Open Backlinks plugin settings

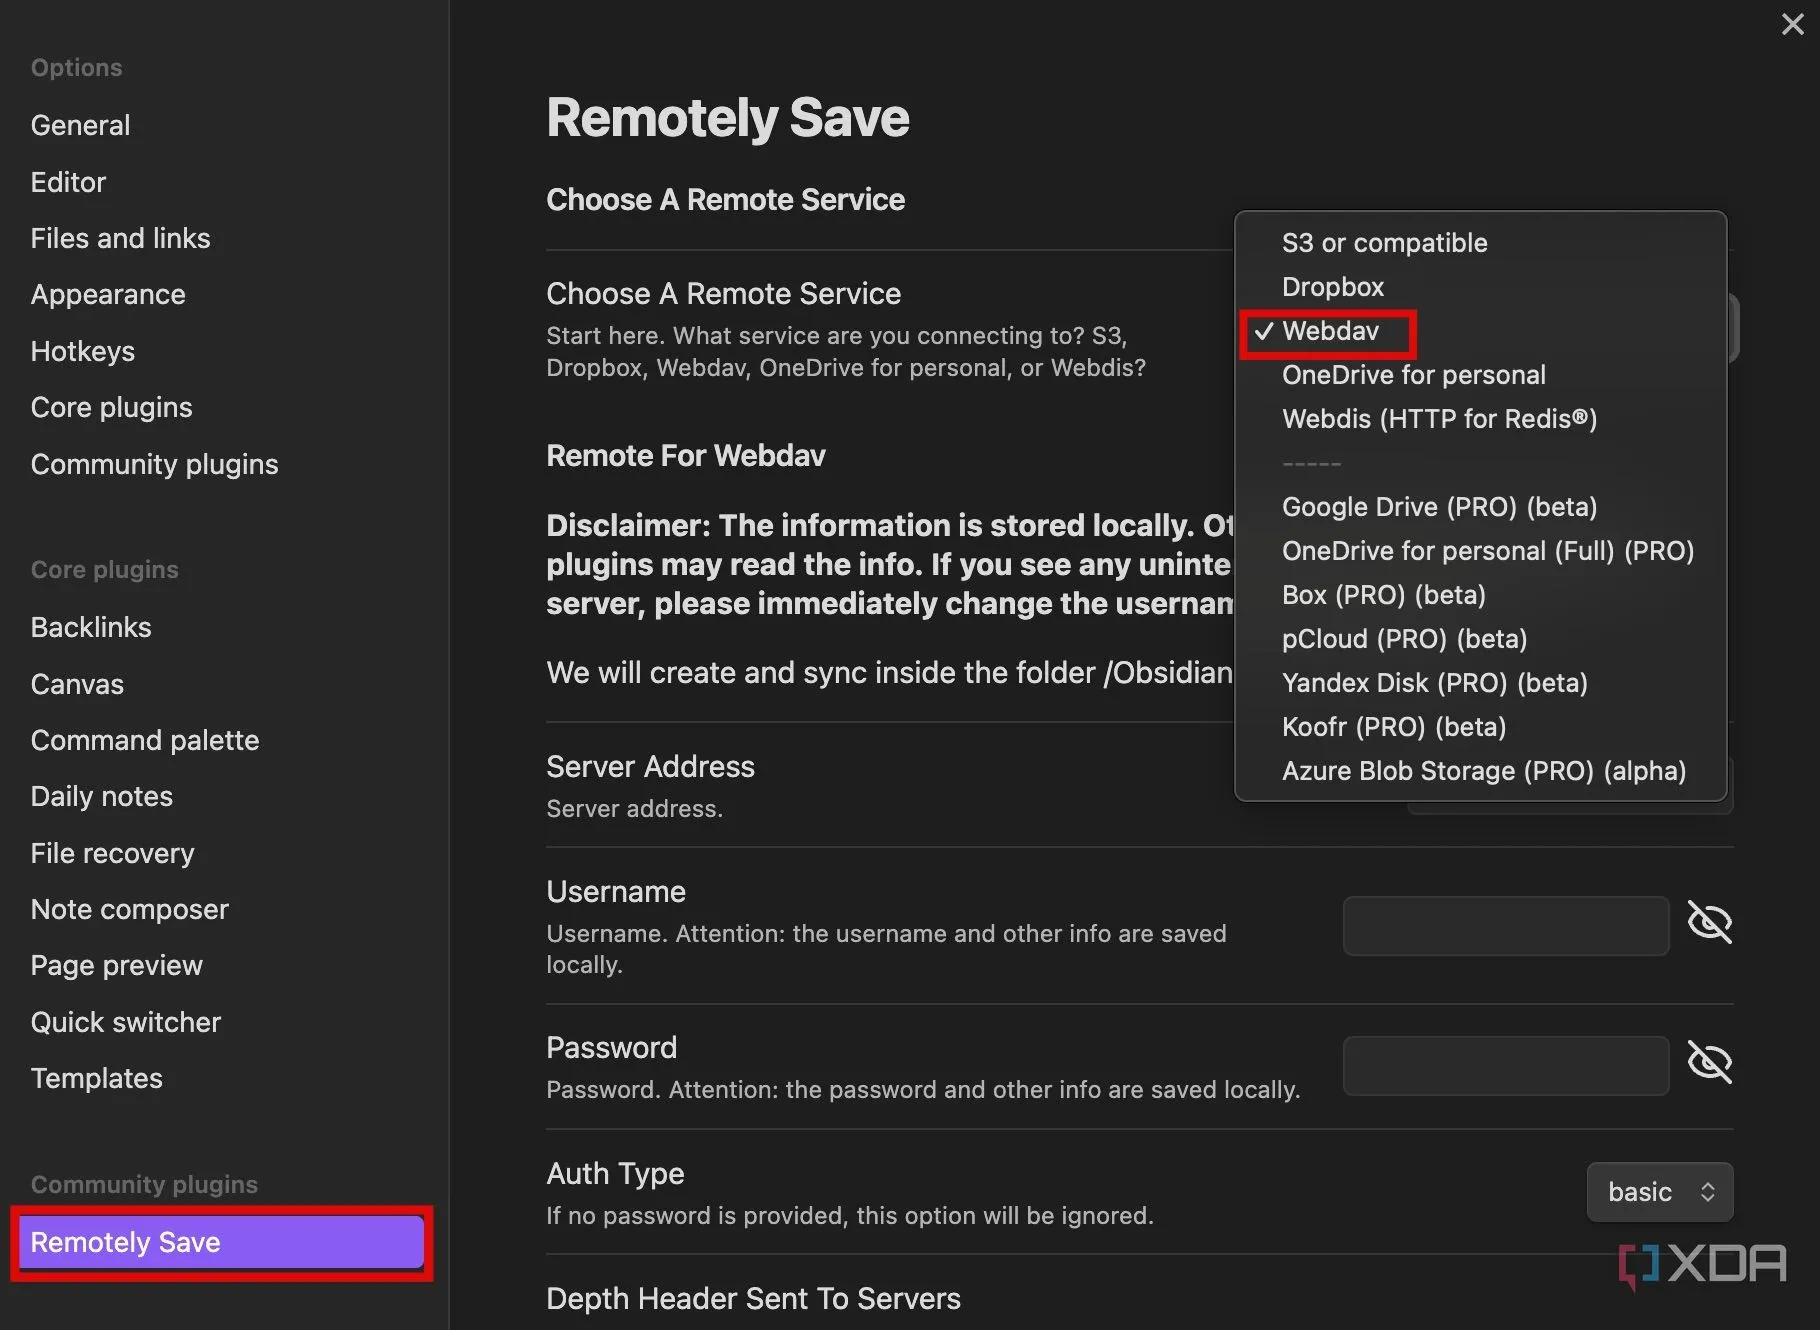click(x=91, y=627)
